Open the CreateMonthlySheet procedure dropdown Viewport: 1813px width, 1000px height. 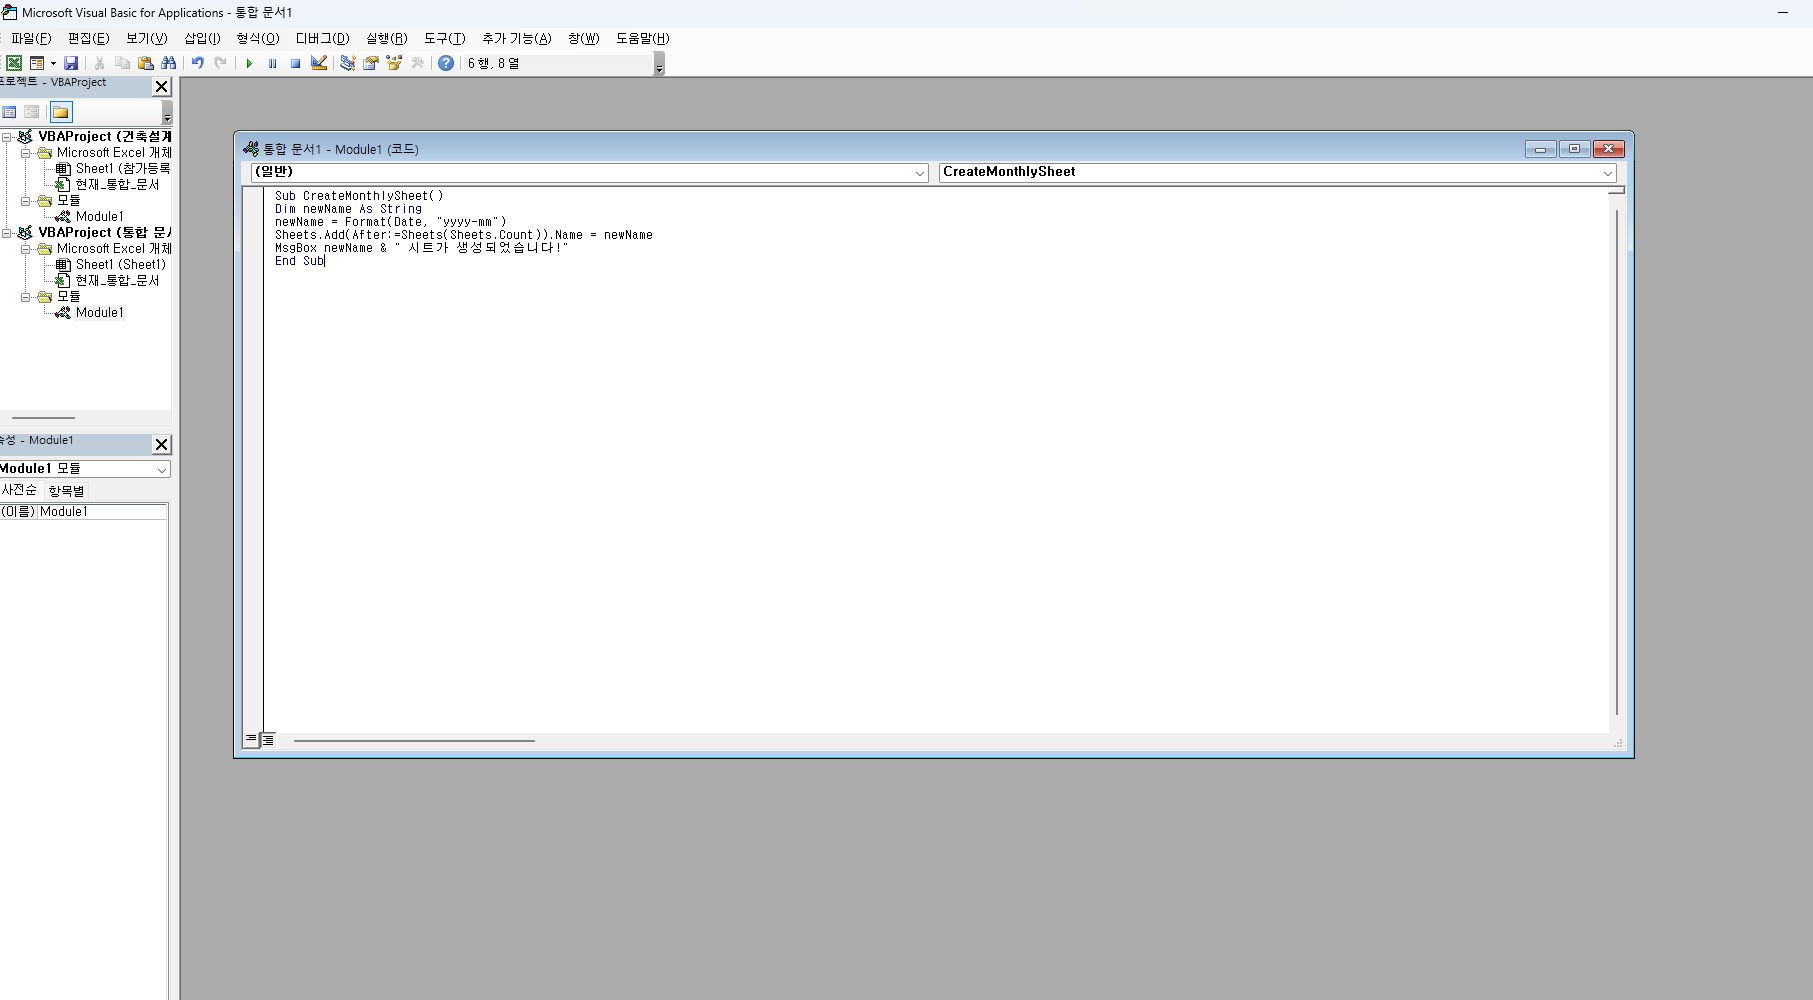[1607, 172]
